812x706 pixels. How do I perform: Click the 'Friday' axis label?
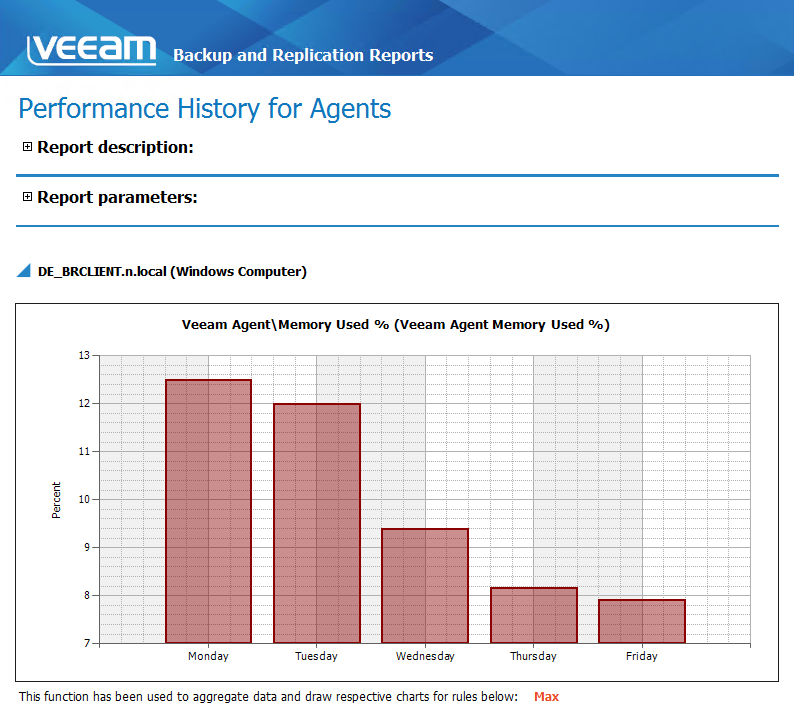coord(642,656)
